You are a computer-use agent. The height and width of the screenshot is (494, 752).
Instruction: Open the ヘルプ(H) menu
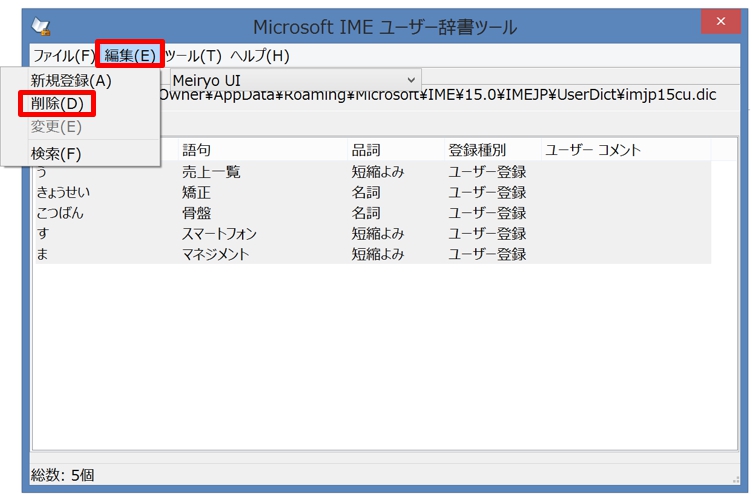[x=259, y=56]
